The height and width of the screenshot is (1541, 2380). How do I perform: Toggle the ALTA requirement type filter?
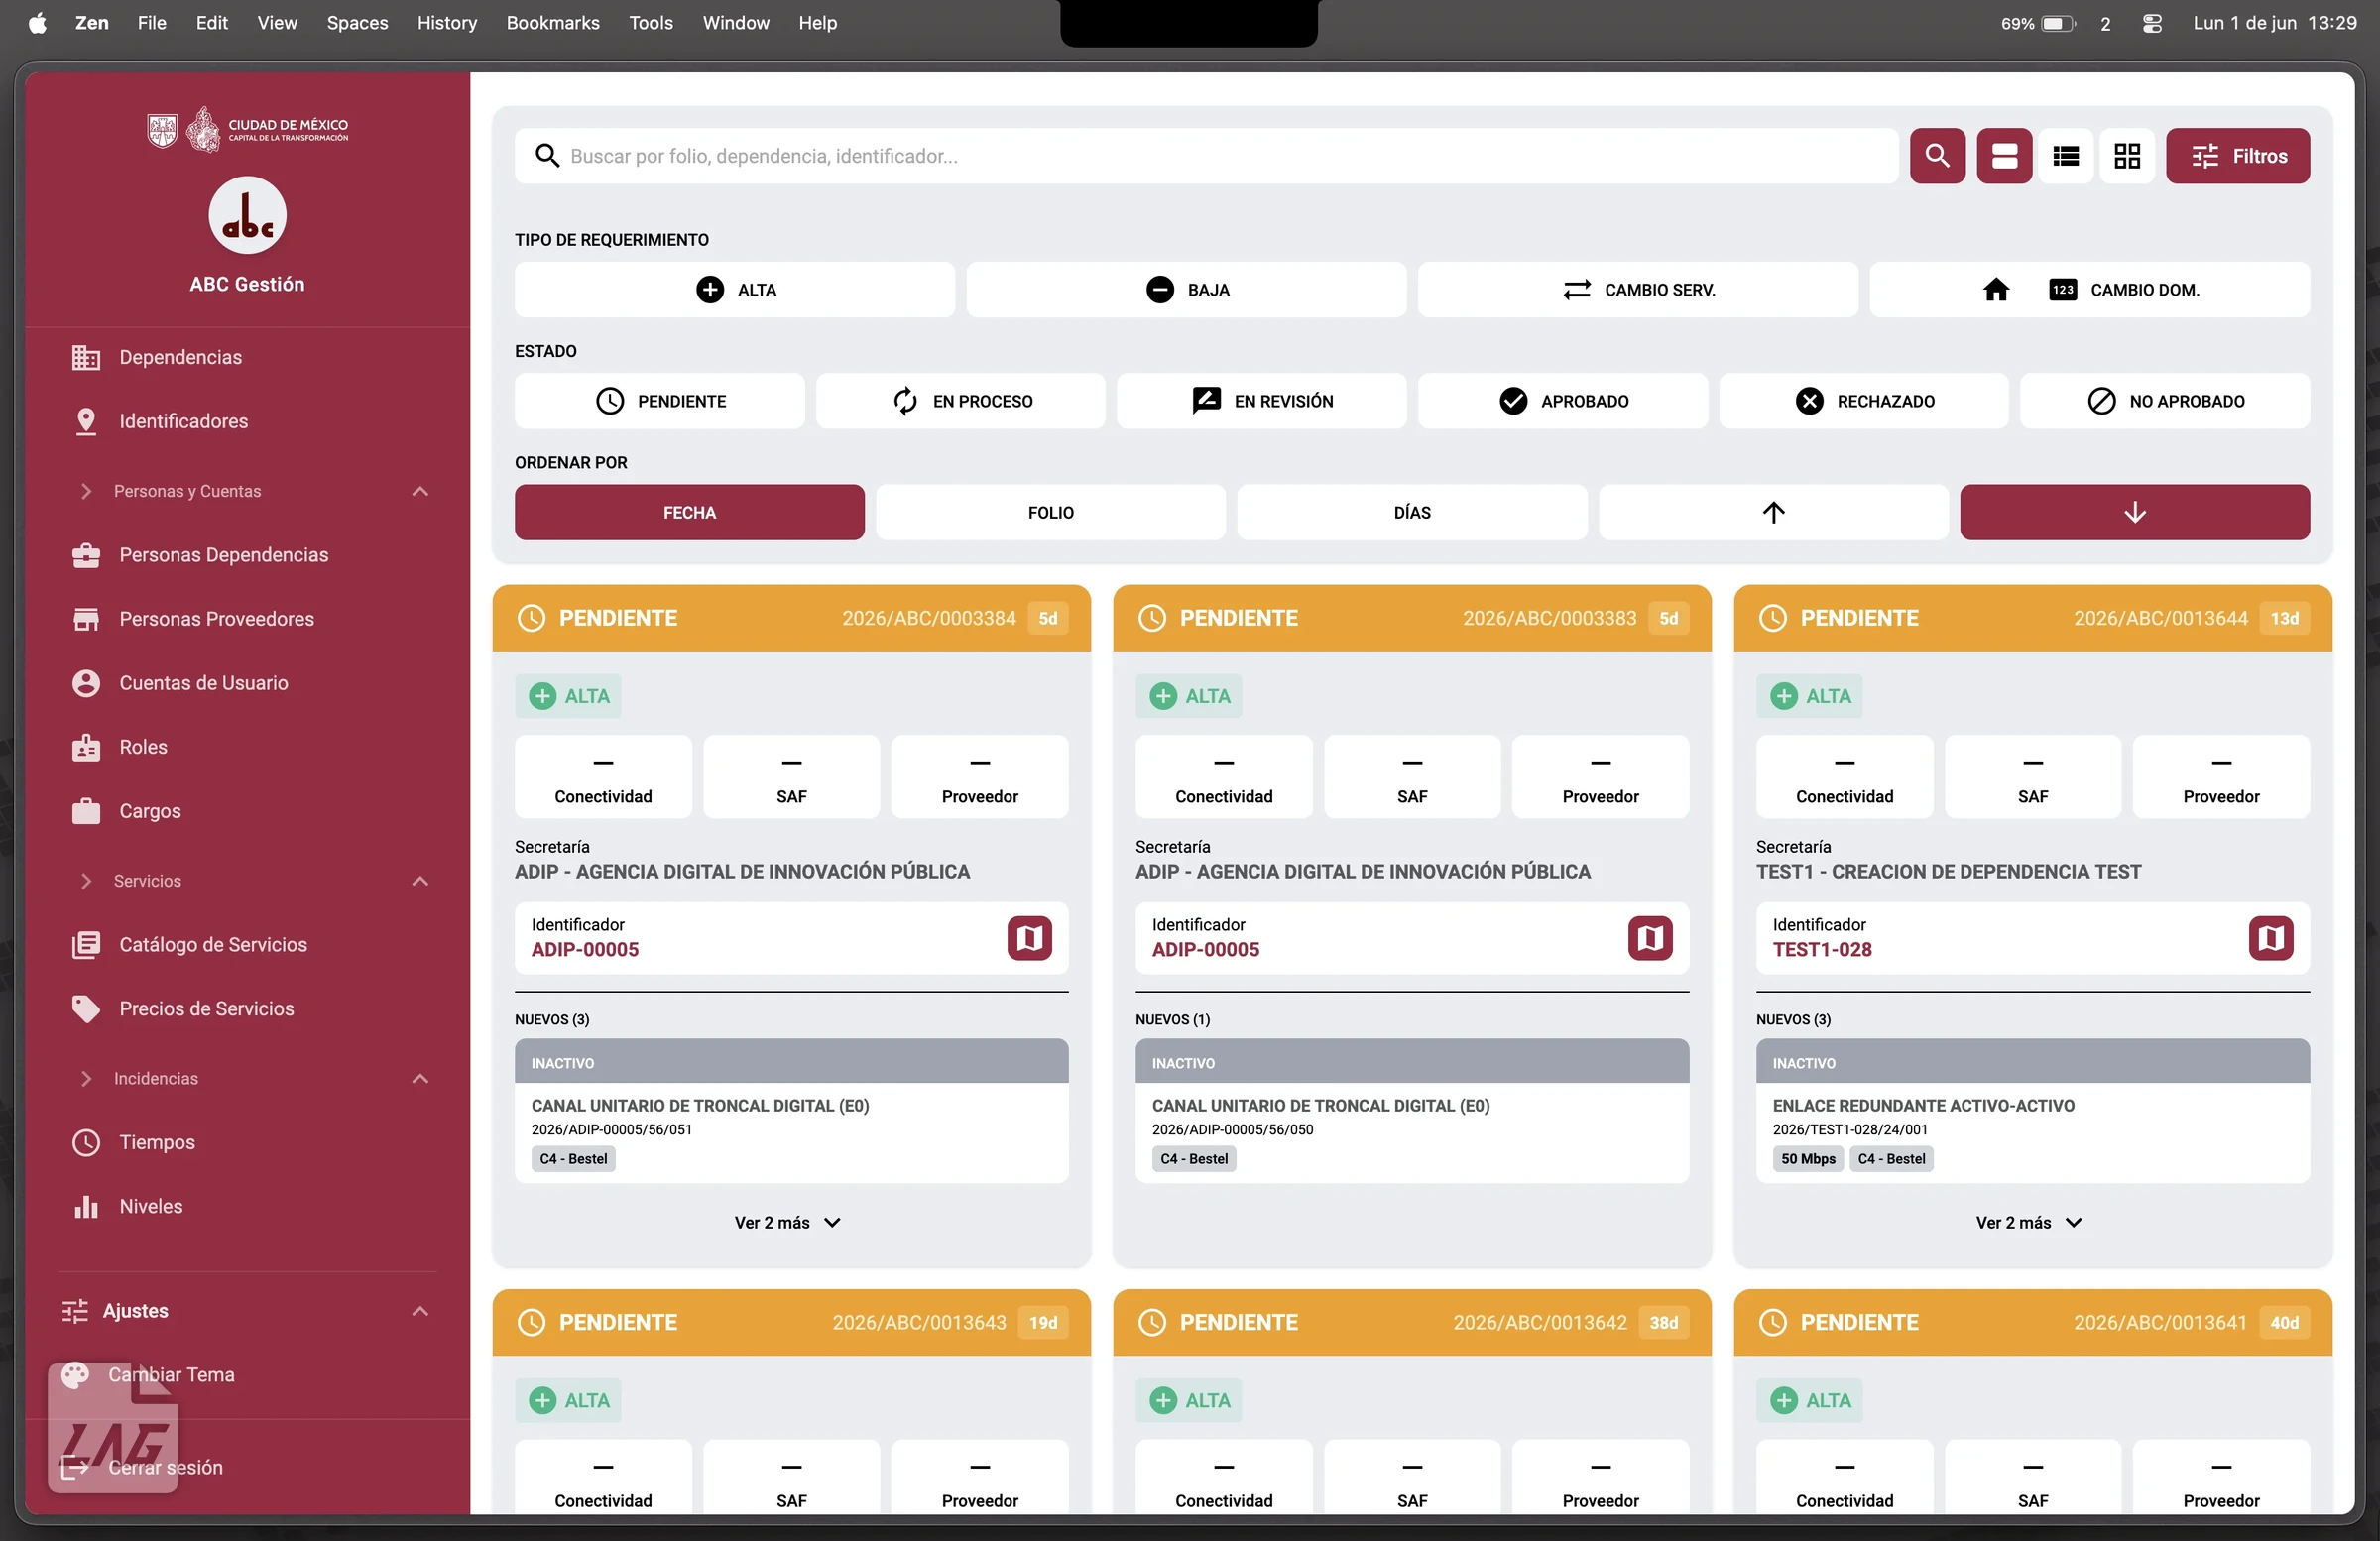pos(734,290)
